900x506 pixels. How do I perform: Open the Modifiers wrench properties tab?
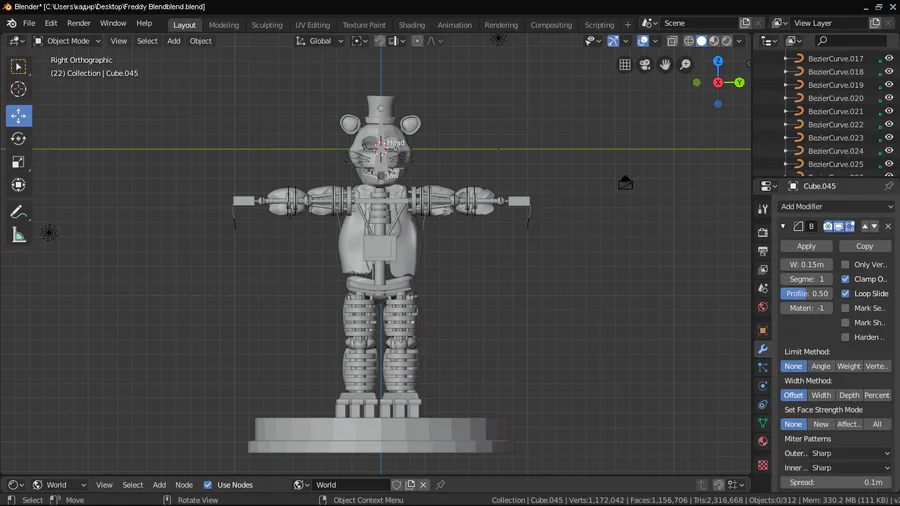coord(762,349)
